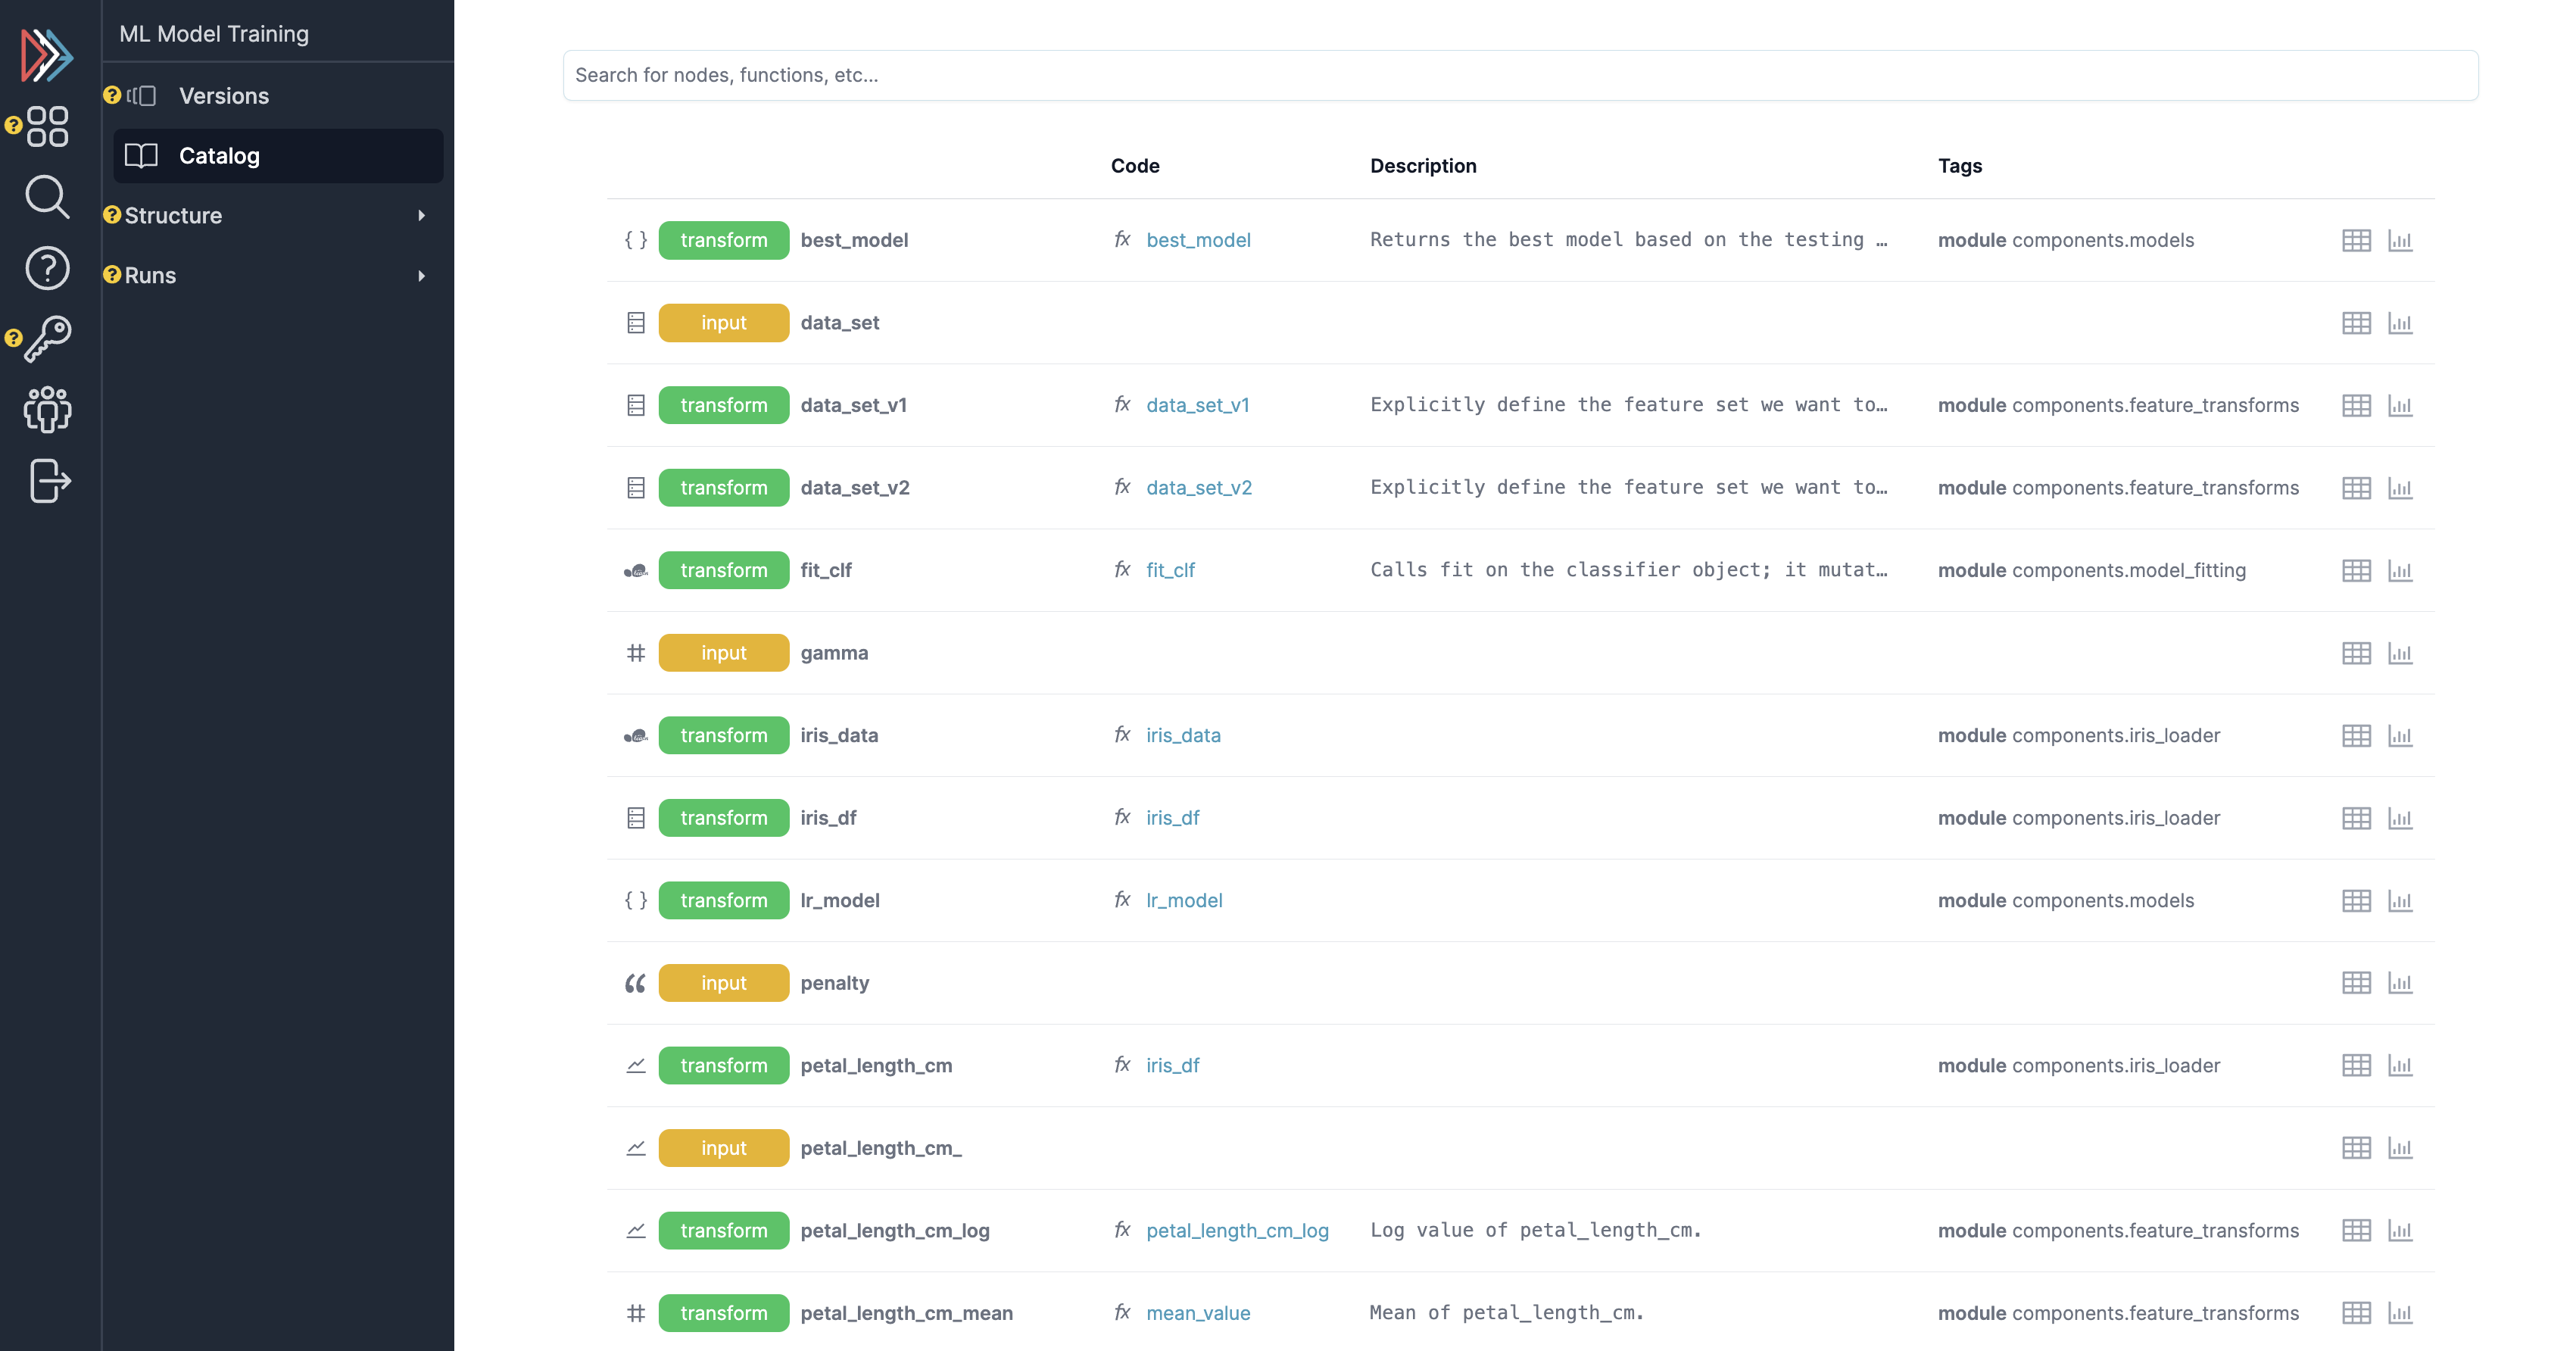
Task: Open the help question-mark circle icon
Action: [x=47, y=268]
